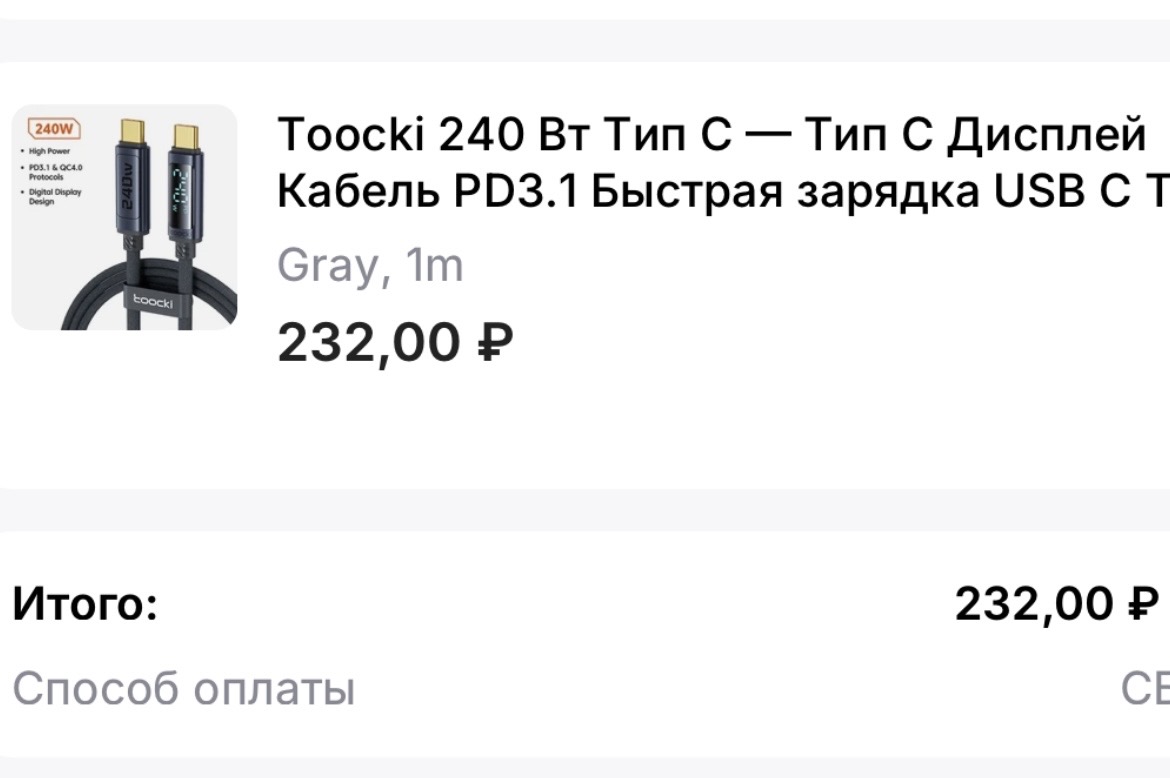
Task: Select the "Gray, 1m" variant text
Action: point(369,266)
